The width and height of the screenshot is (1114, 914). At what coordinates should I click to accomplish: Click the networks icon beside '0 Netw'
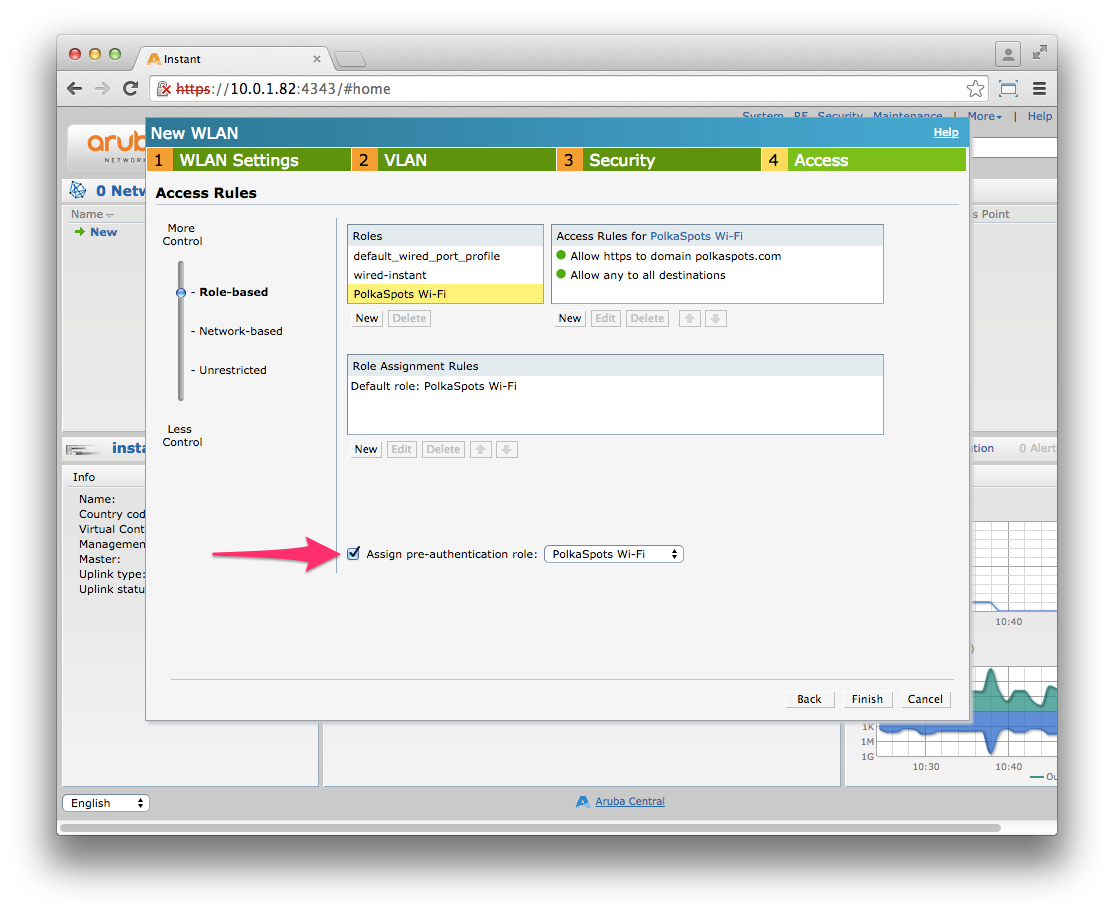pyautogui.click(x=77, y=190)
